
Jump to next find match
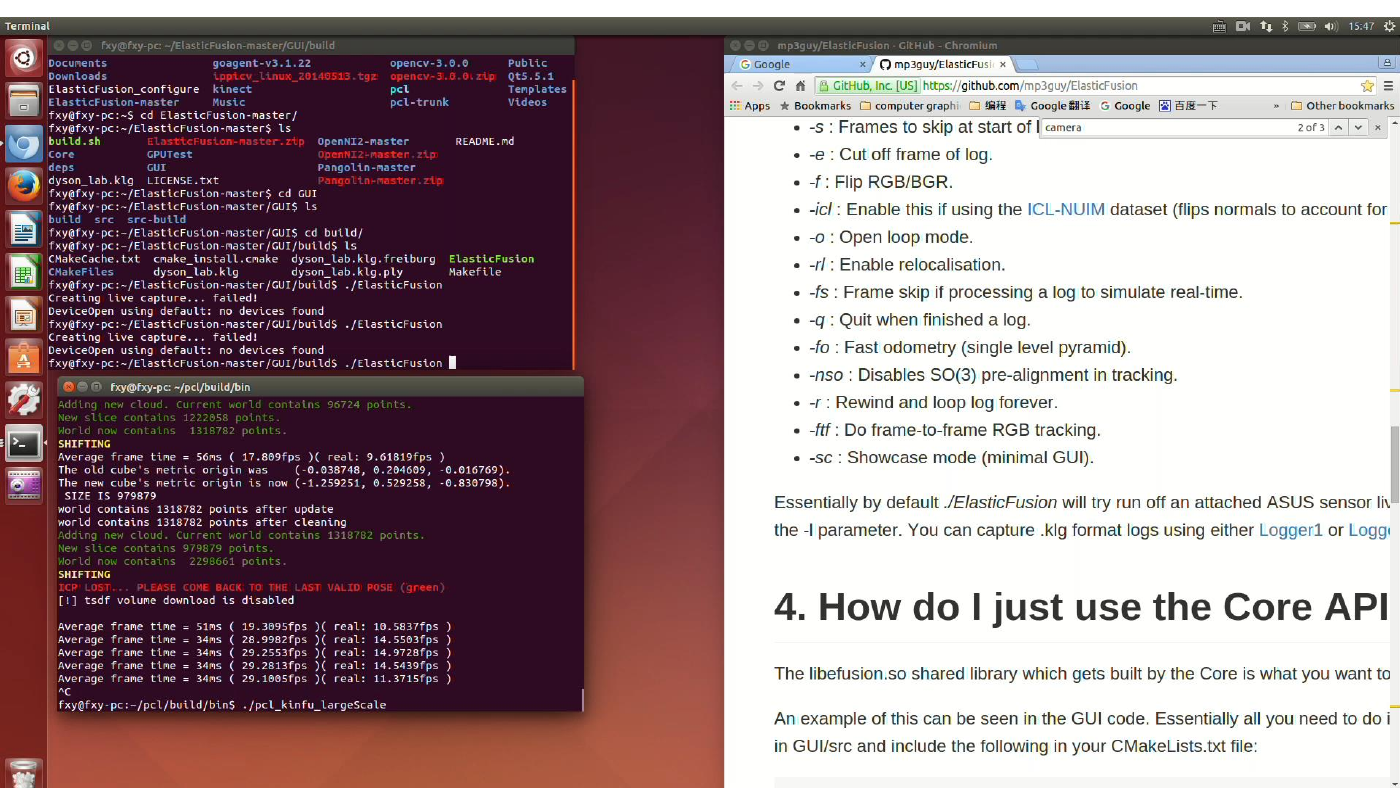[x=1358, y=127]
